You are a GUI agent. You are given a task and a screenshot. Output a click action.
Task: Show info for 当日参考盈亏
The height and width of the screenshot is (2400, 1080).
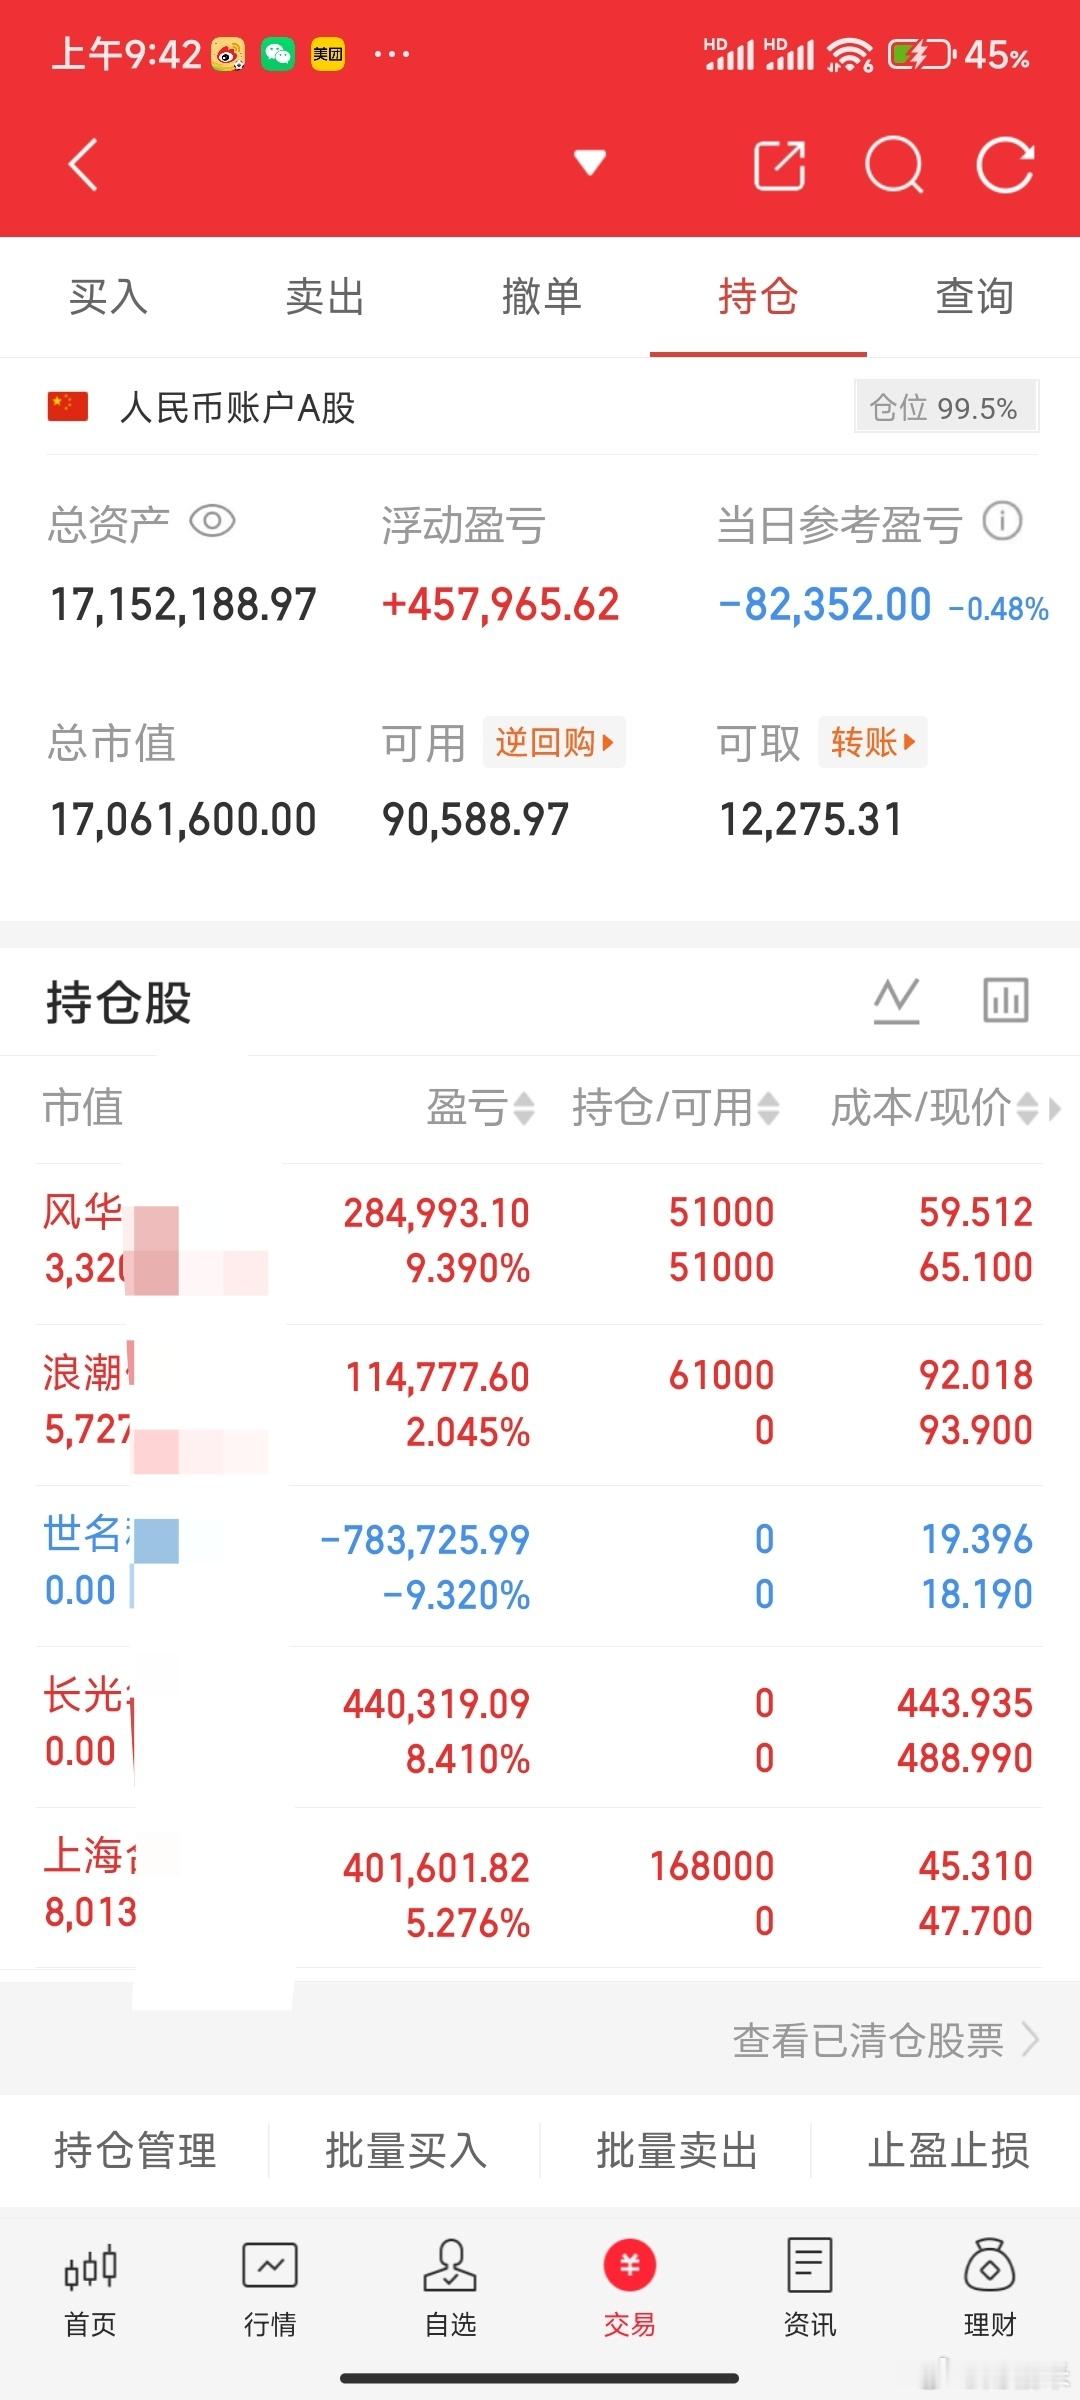(x=1002, y=521)
